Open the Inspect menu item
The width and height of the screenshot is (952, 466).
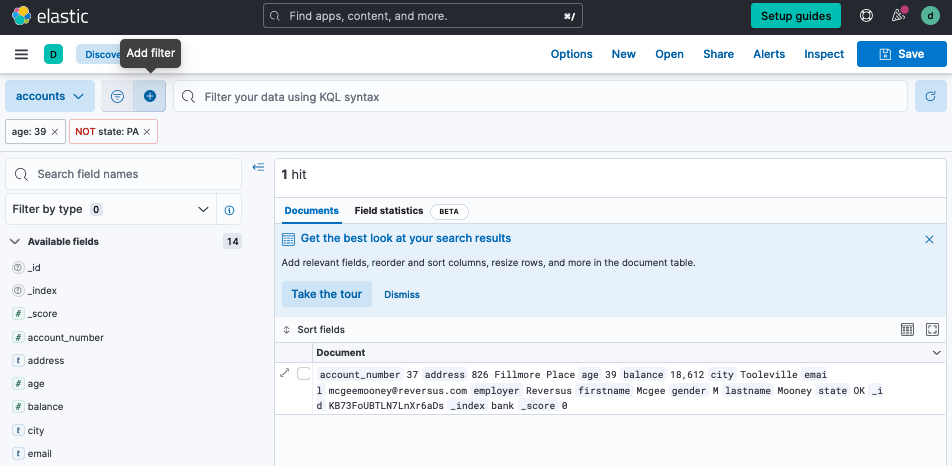pyautogui.click(x=824, y=54)
